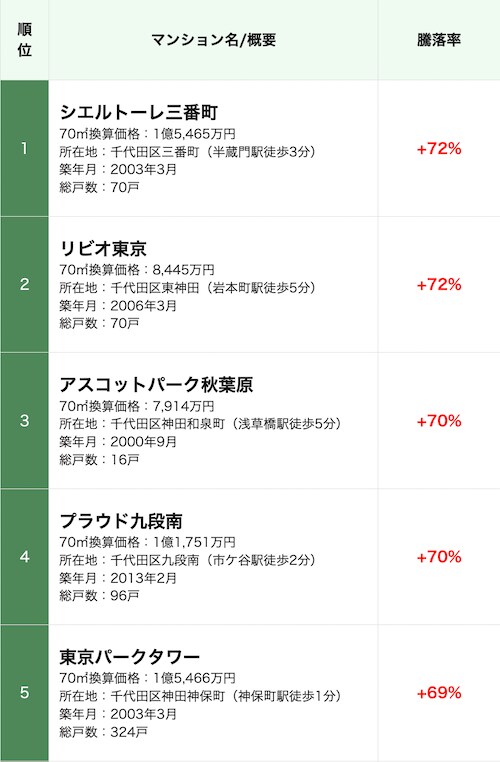Open the アスコットパーク秋葉原 listing title
The width and height of the screenshot is (500, 762).
tap(156, 384)
